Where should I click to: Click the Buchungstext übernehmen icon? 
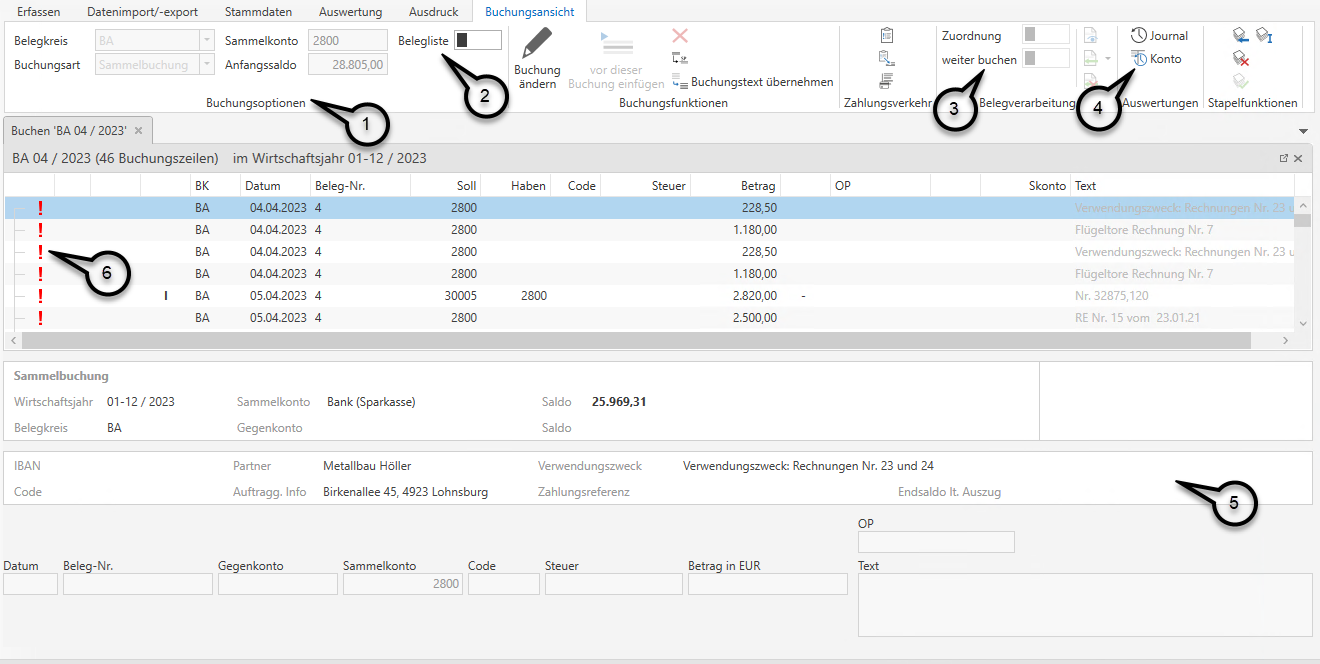(x=680, y=82)
